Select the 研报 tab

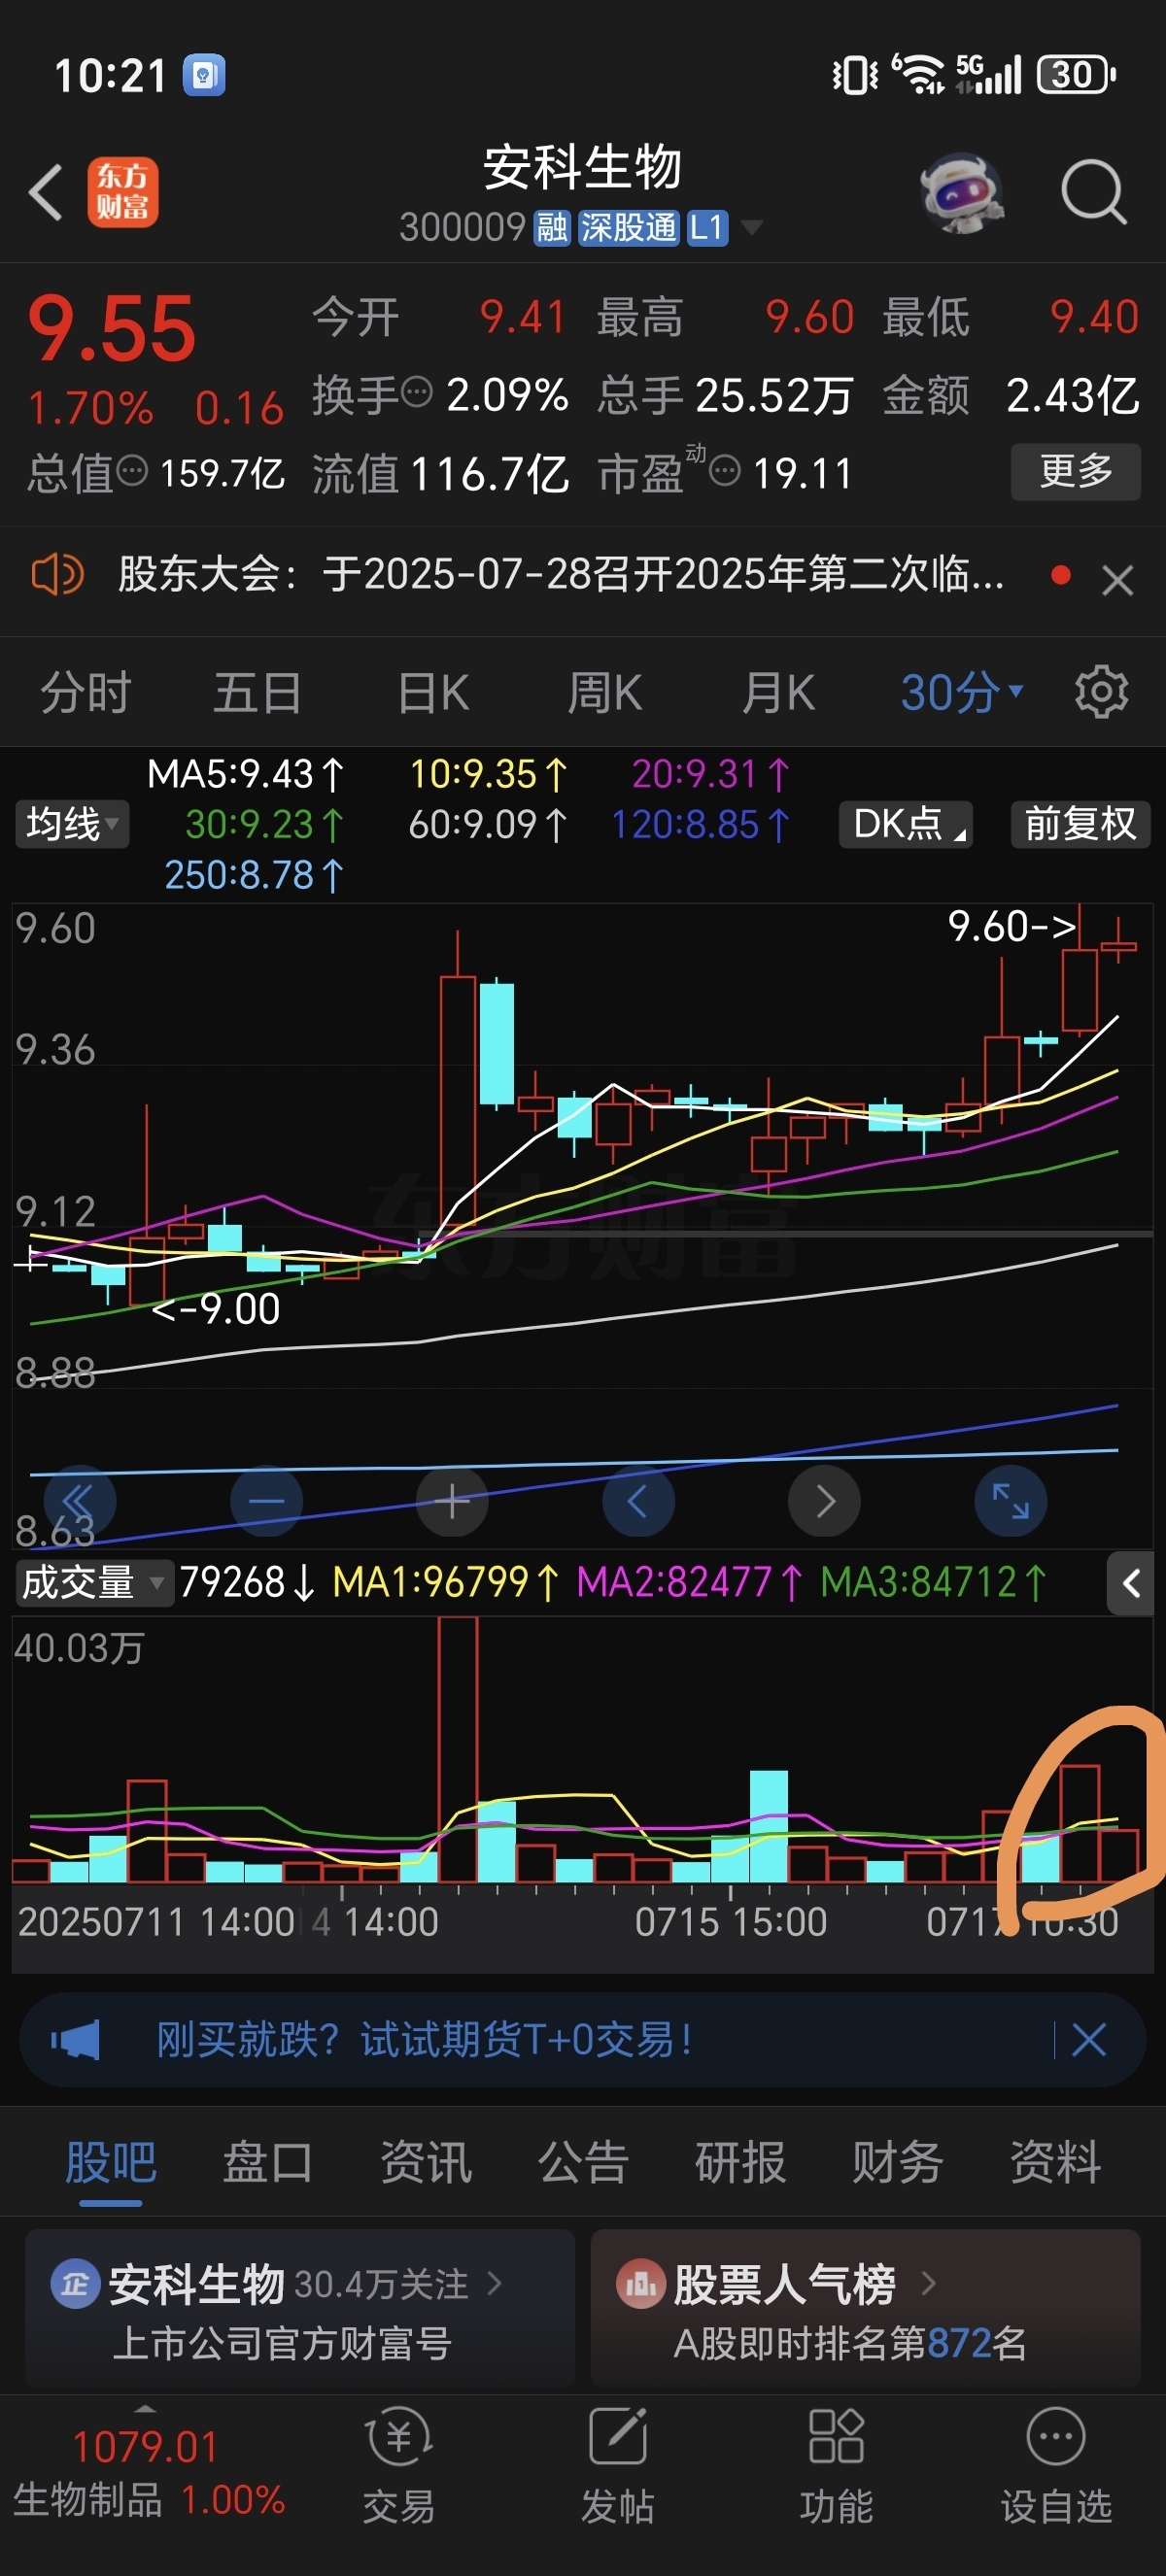click(740, 2163)
